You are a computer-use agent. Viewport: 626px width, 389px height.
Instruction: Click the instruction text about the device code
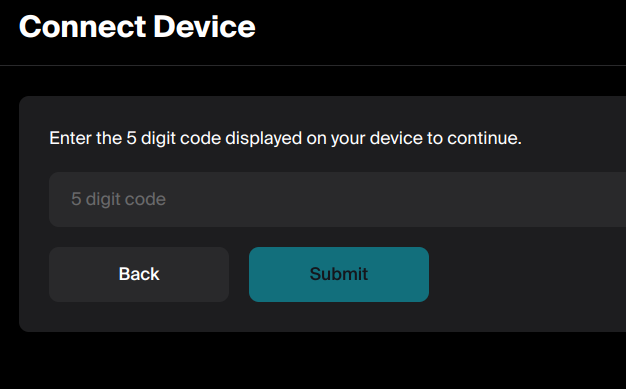pyautogui.click(x=285, y=139)
